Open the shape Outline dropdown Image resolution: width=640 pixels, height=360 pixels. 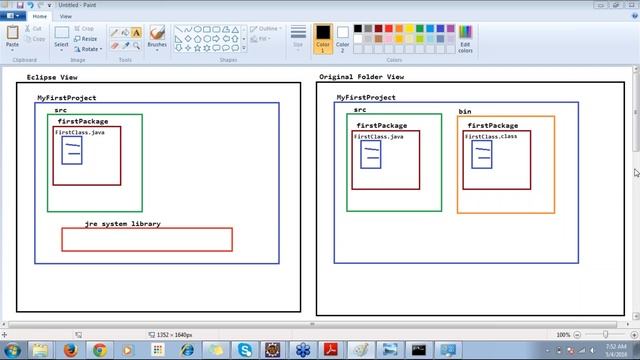pyautogui.click(x=266, y=29)
